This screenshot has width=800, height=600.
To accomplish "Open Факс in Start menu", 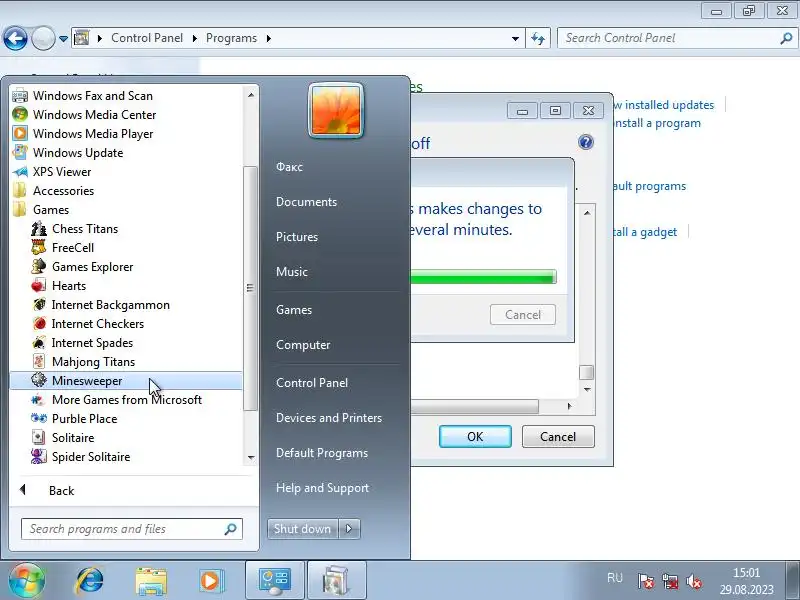I will point(289,166).
